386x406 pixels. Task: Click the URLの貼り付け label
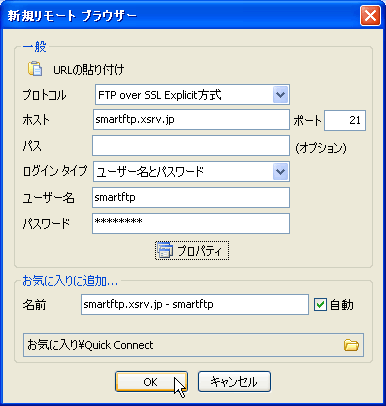[89, 70]
